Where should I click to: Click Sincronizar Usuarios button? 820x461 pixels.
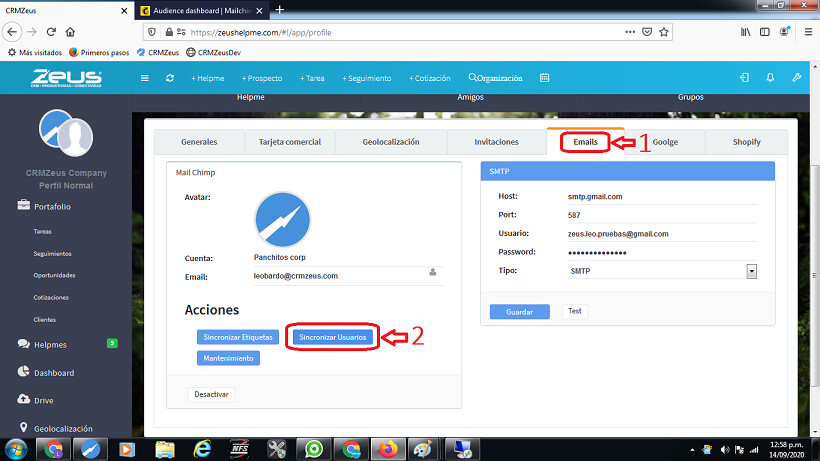(x=333, y=337)
